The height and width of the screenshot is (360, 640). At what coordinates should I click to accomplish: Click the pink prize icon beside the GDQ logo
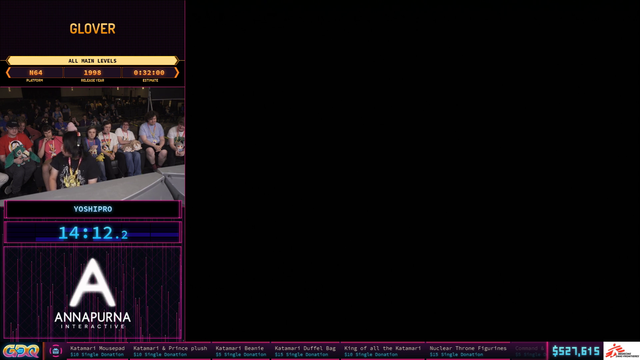(x=56, y=351)
